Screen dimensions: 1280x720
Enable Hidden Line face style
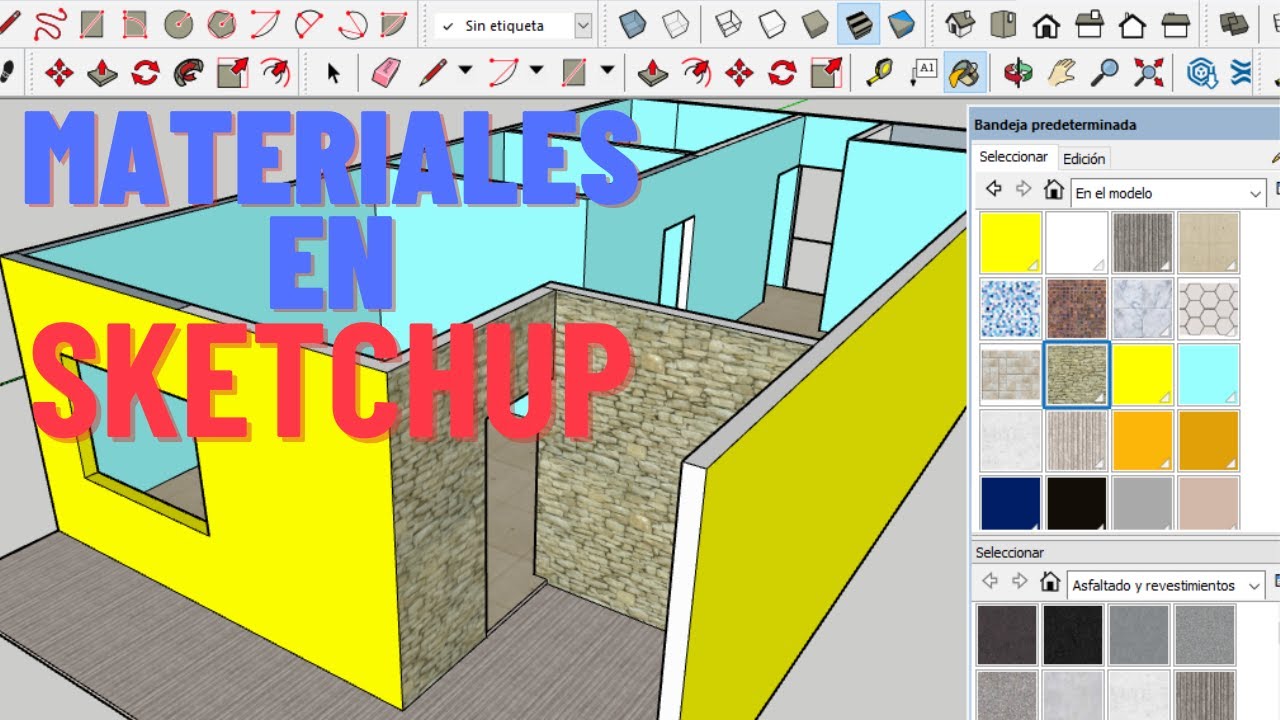pyautogui.click(x=772, y=24)
